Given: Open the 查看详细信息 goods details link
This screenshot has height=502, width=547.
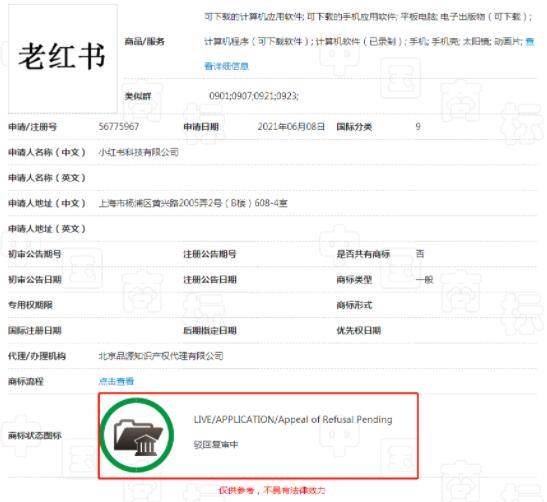Looking at the screenshot, I should [226, 66].
